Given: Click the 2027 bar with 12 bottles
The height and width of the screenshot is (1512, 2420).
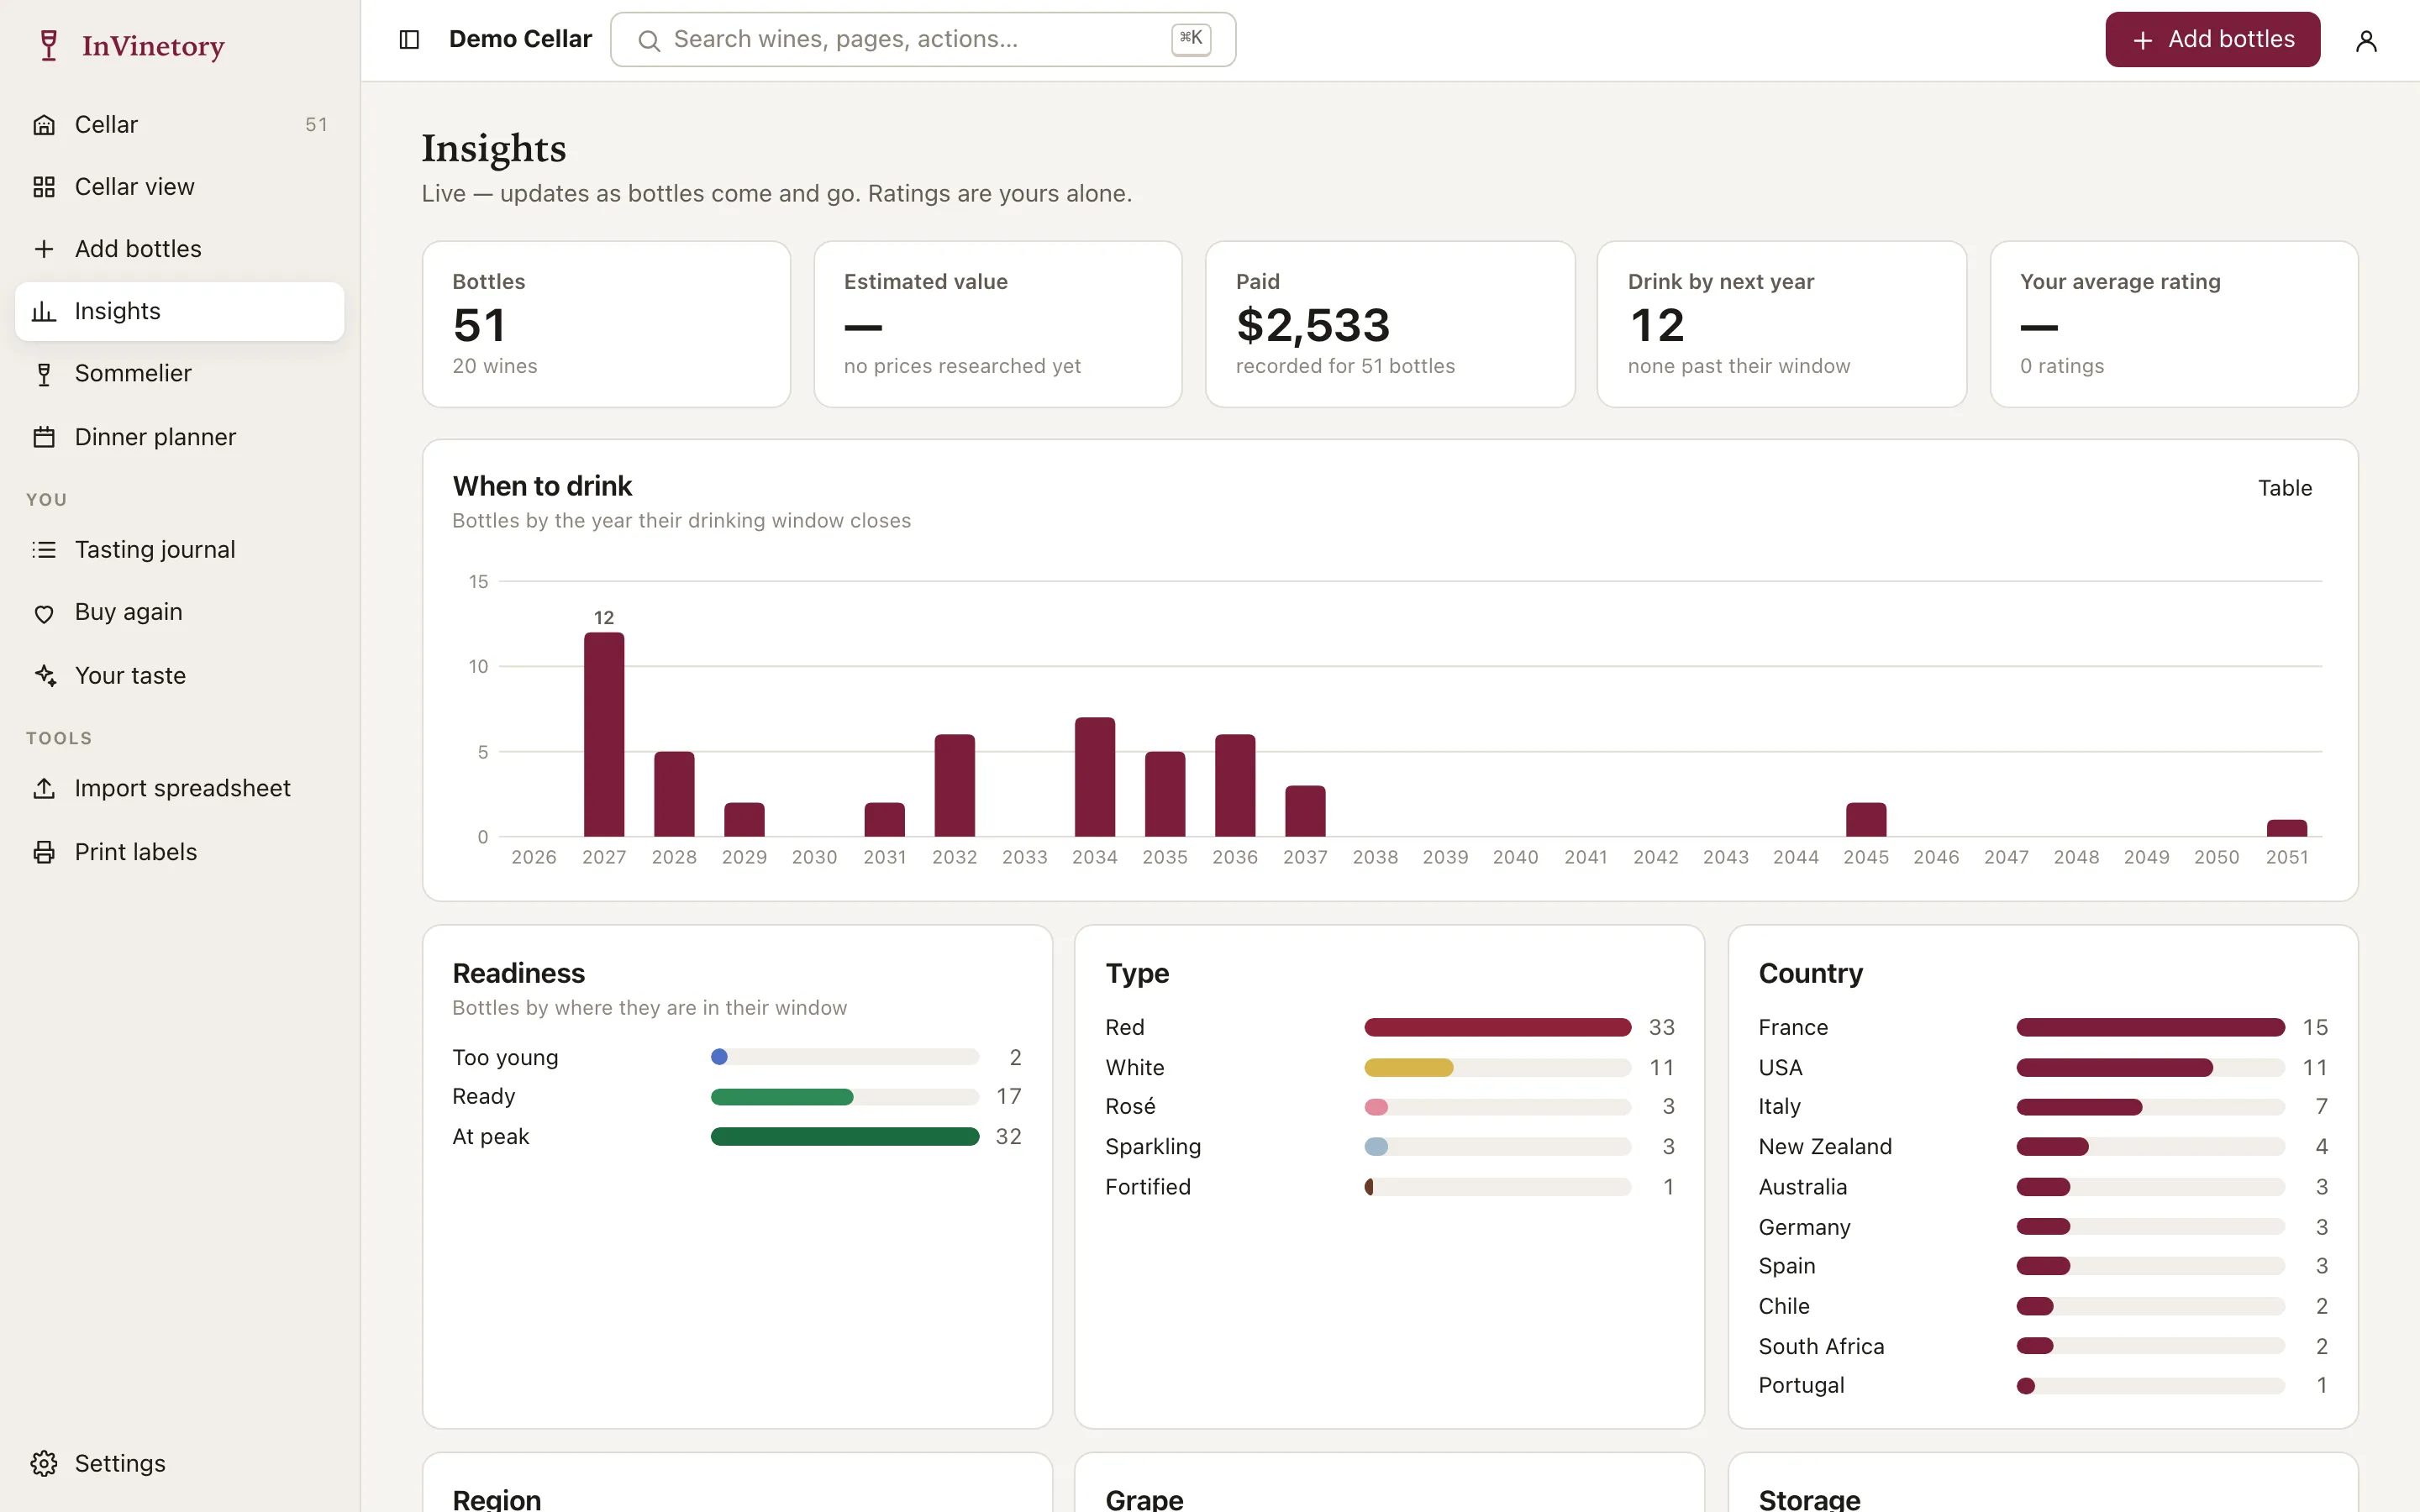Looking at the screenshot, I should 604,734.
